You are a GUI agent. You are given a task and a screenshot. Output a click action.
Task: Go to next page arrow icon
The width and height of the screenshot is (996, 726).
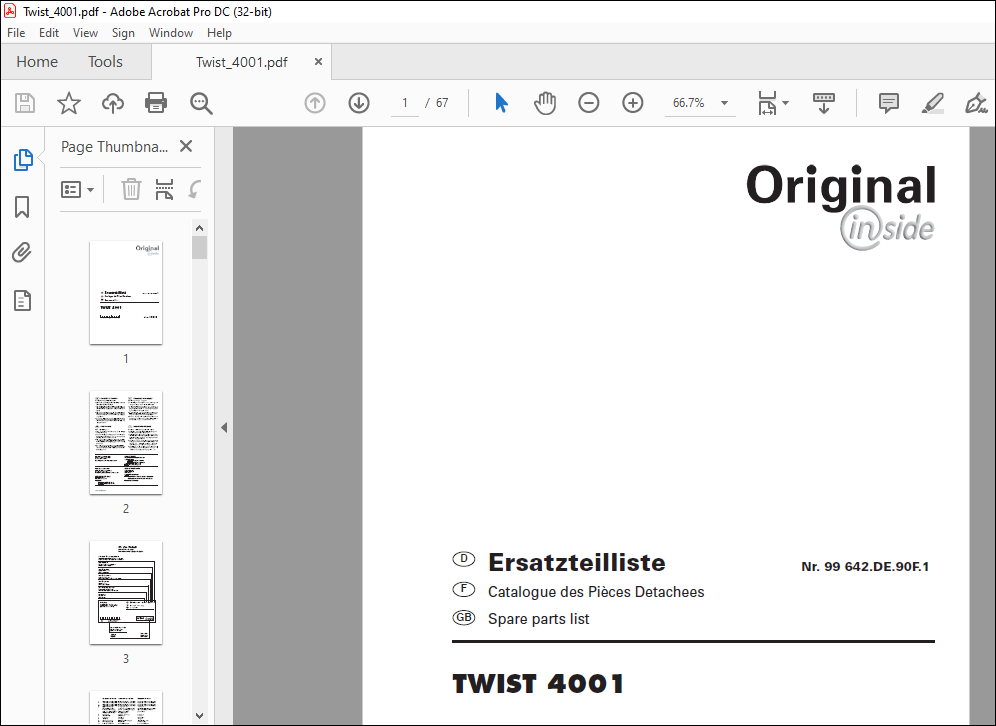[359, 103]
